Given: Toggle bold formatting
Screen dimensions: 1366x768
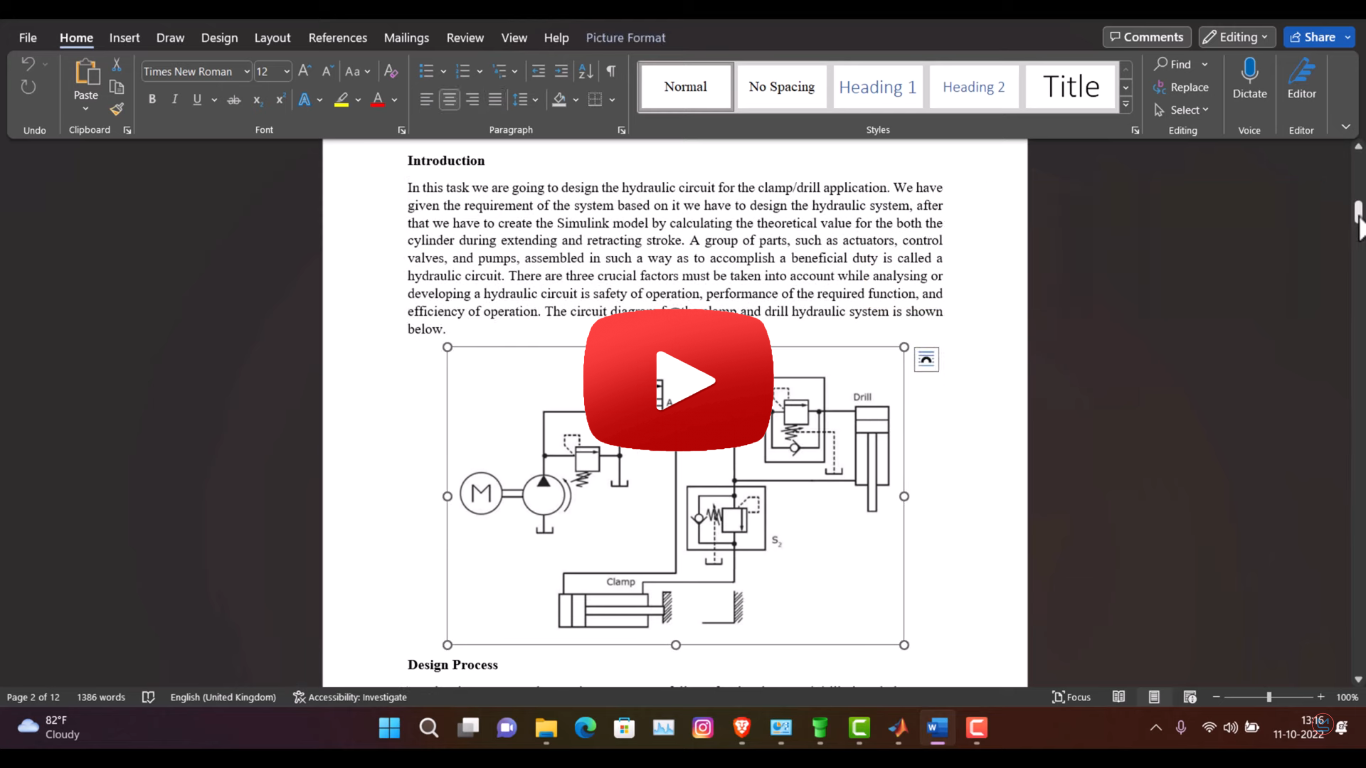Looking at the screenshot, I should (152, 99).
